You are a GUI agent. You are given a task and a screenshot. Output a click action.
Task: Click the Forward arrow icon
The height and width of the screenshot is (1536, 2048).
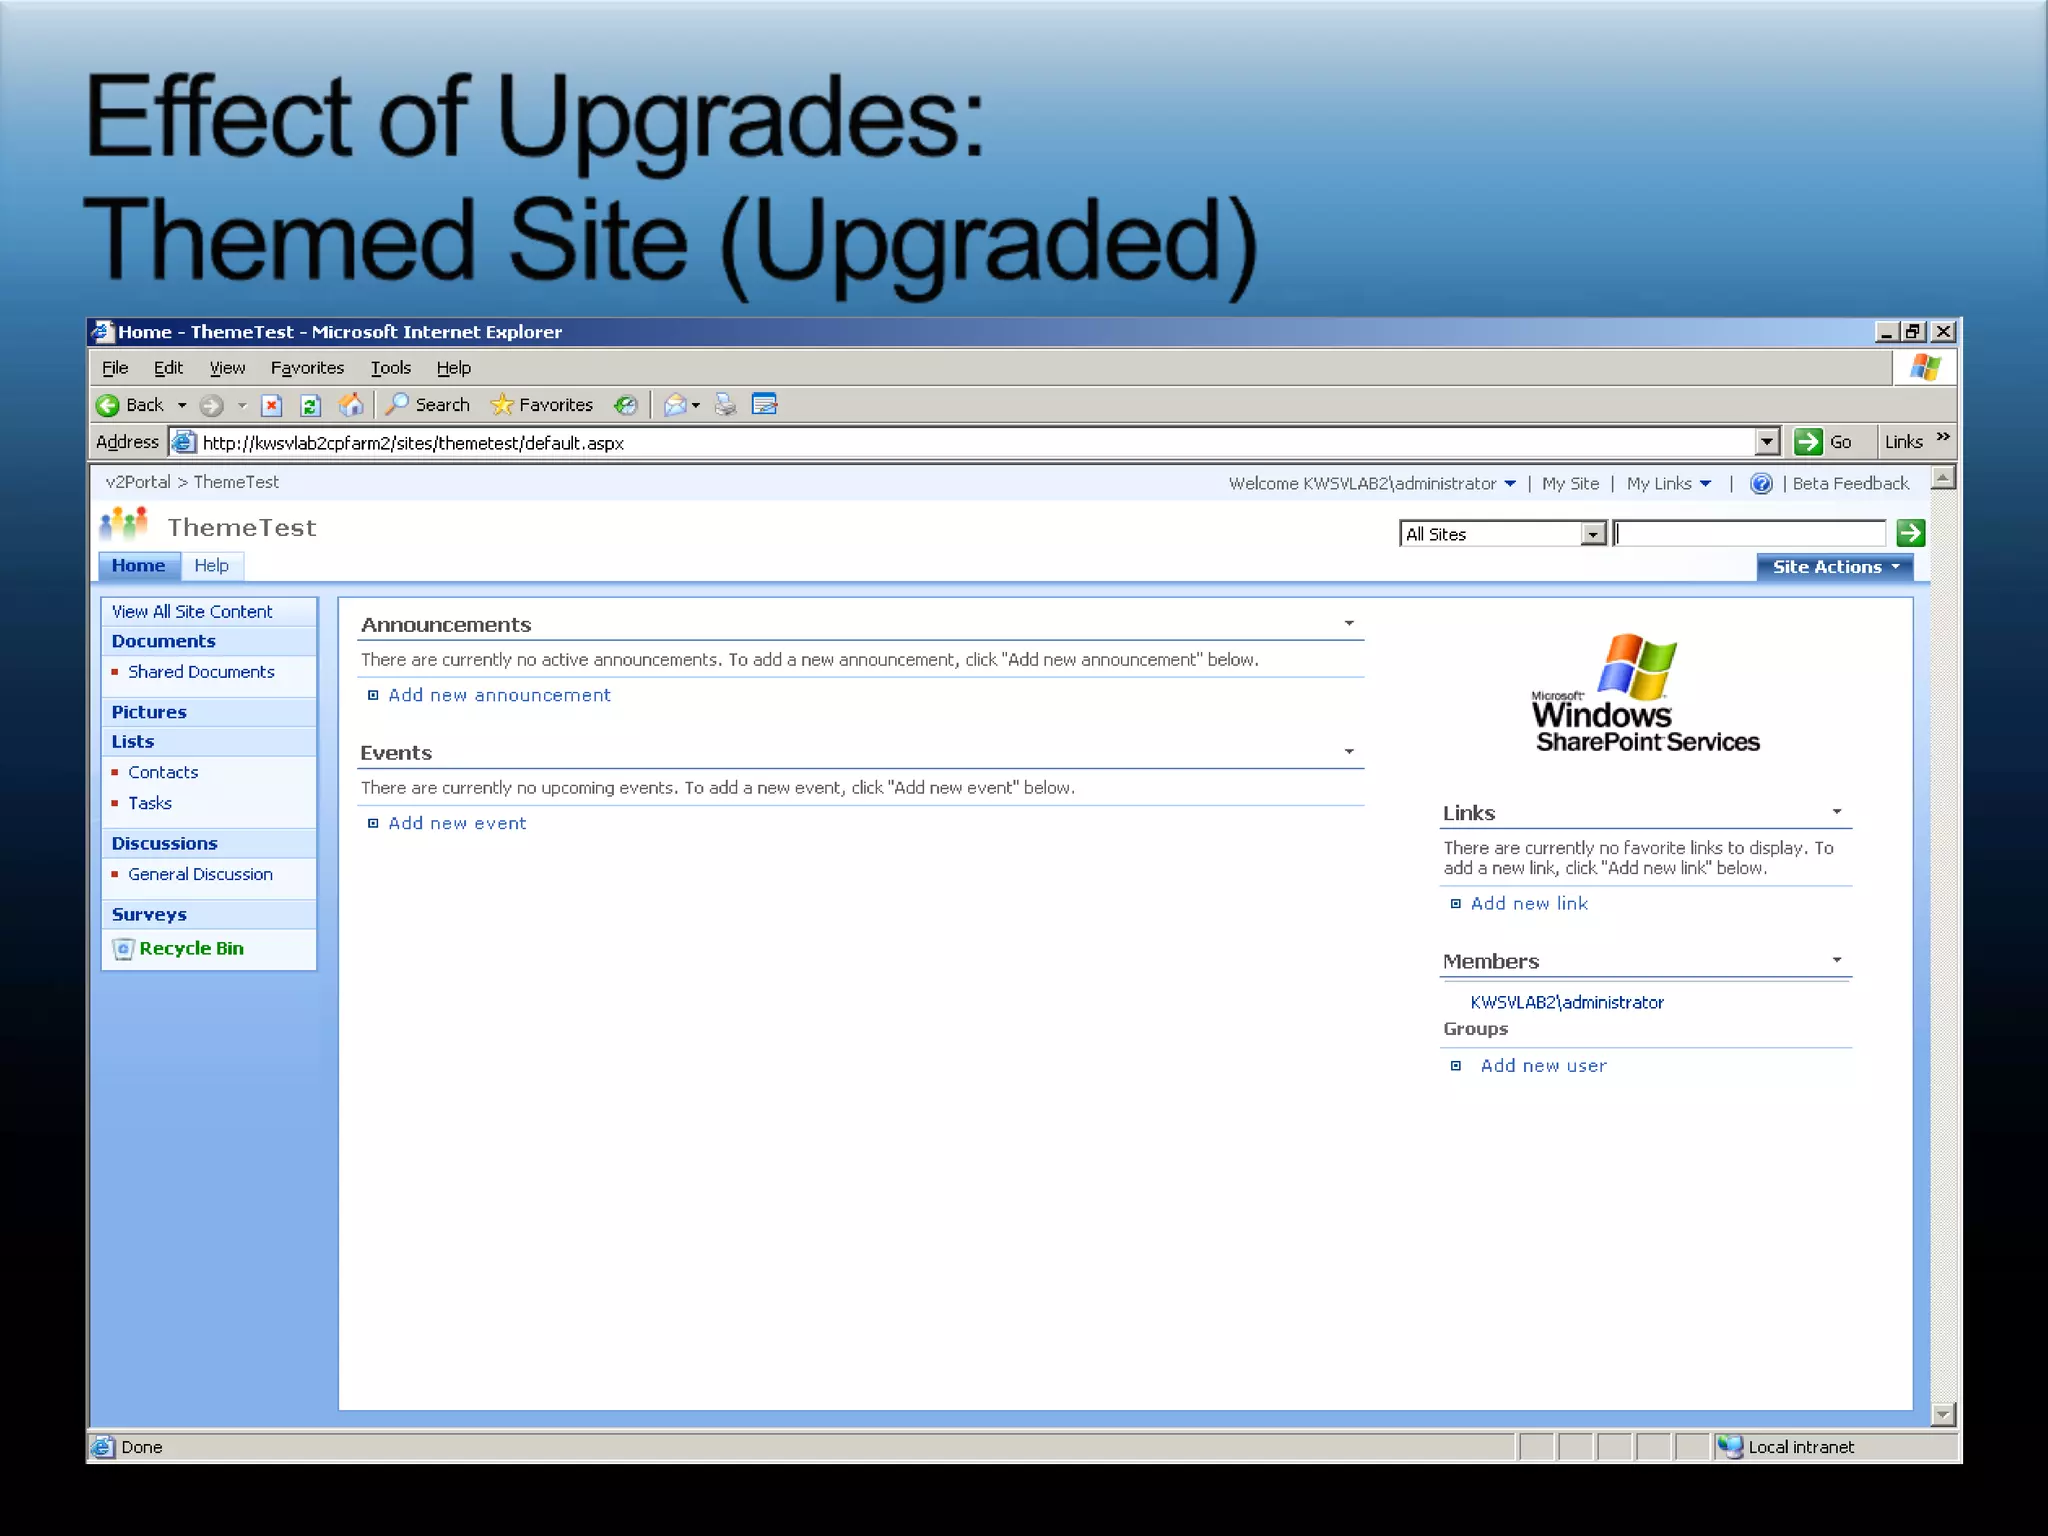pyautogui.click(x=211, y=405)
